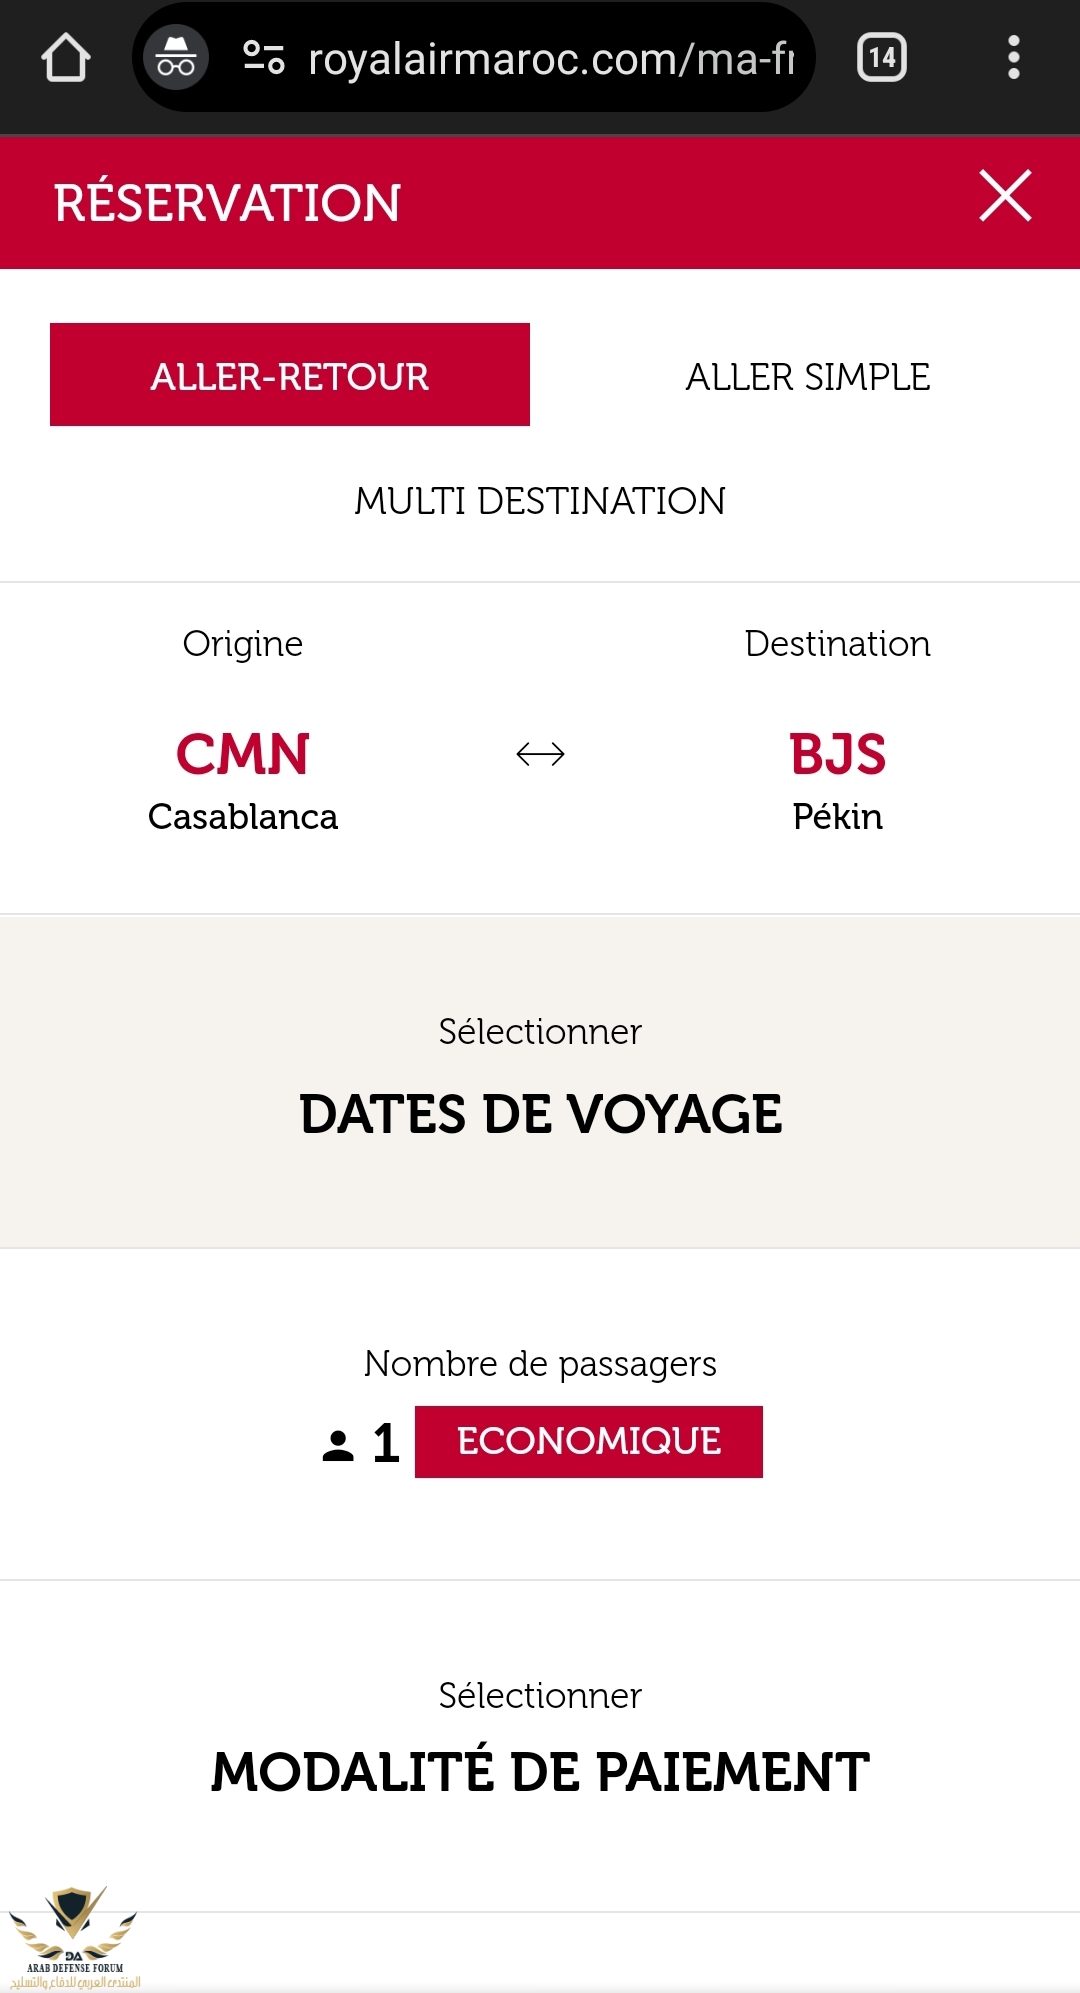
Task: Tap the passenger person icon
Action: point(338,1445)
